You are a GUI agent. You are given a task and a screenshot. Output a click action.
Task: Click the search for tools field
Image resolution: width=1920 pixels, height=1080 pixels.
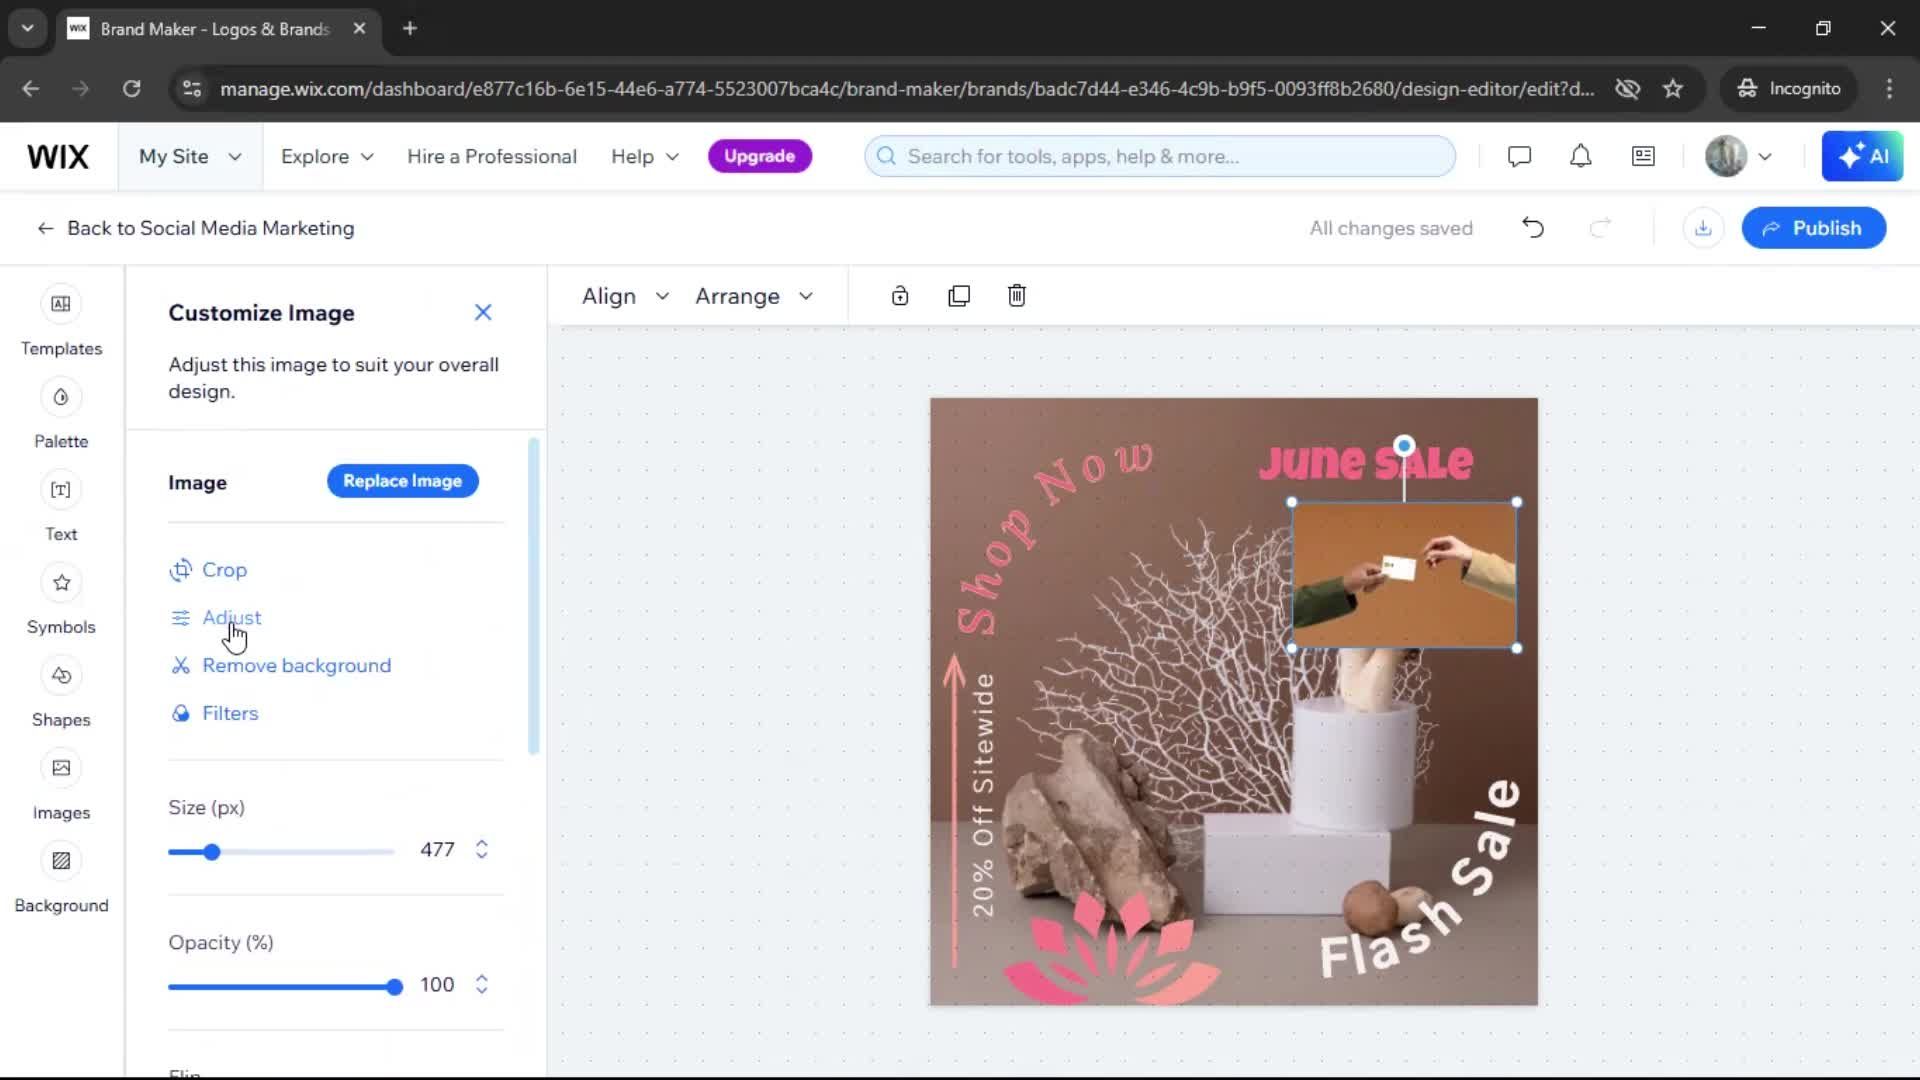pos(1159,156)
